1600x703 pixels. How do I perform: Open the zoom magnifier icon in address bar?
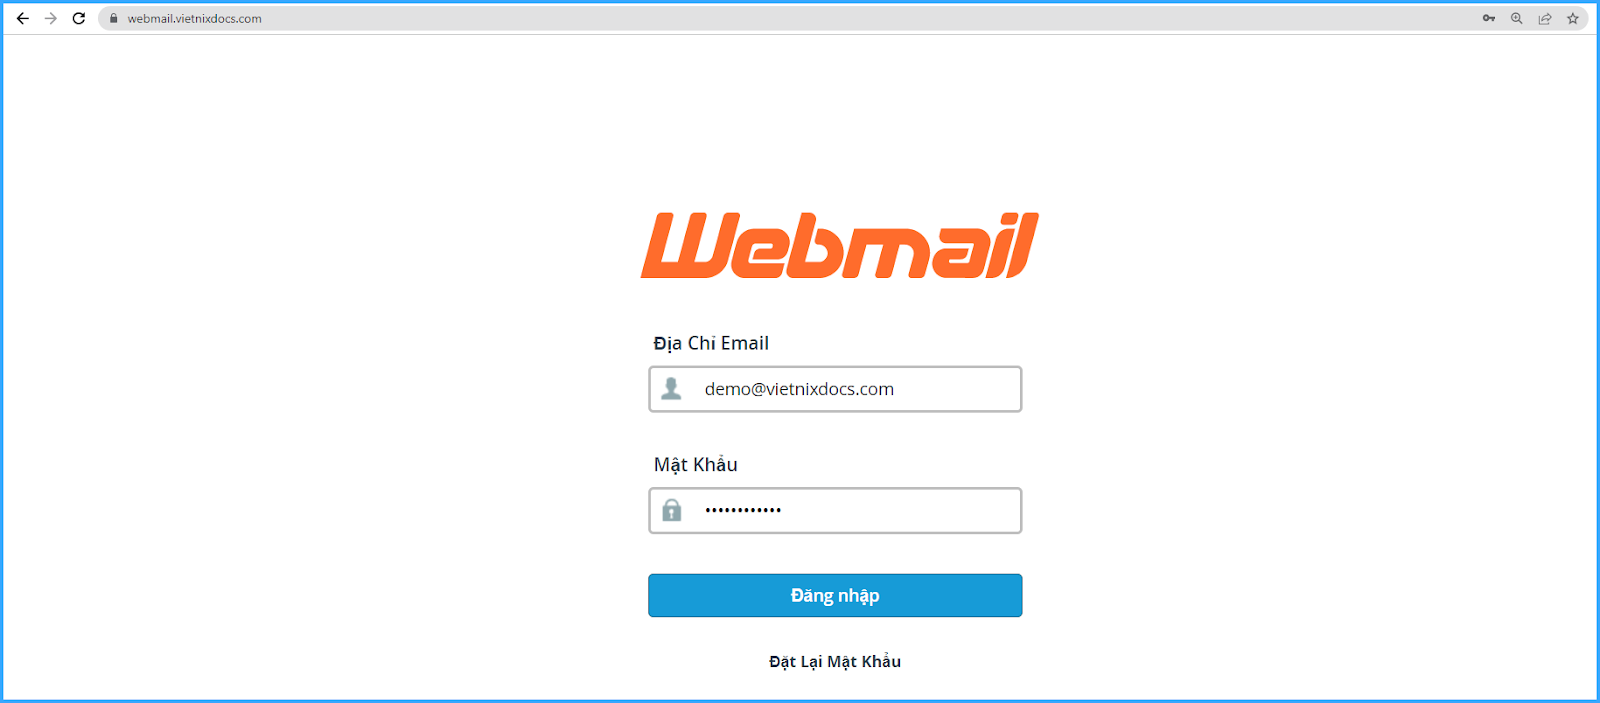1517,18
